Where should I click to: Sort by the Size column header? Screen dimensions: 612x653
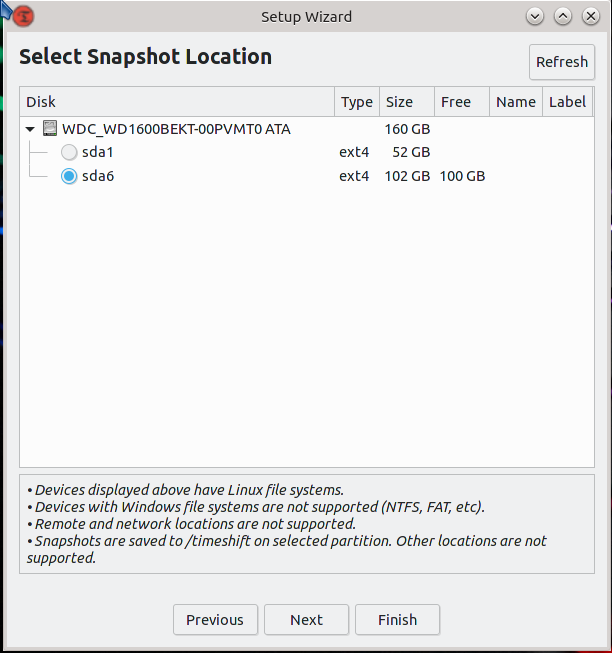coord(407,102)
